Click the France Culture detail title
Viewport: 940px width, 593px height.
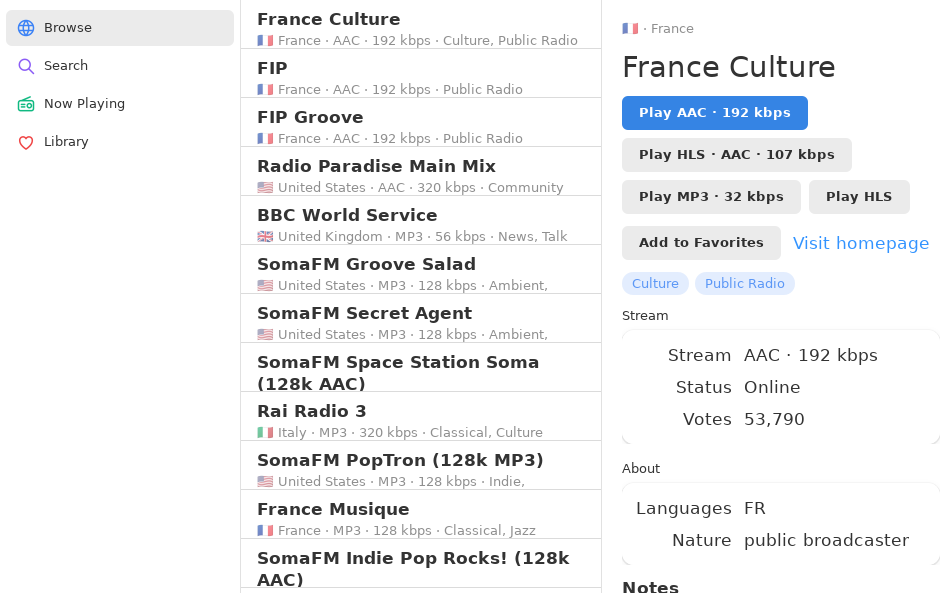coord(728,67)
